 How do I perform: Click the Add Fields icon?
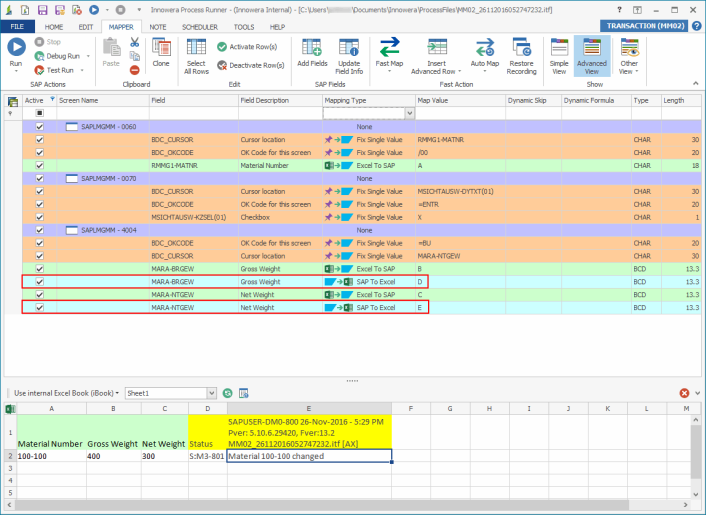coord(311,51)
